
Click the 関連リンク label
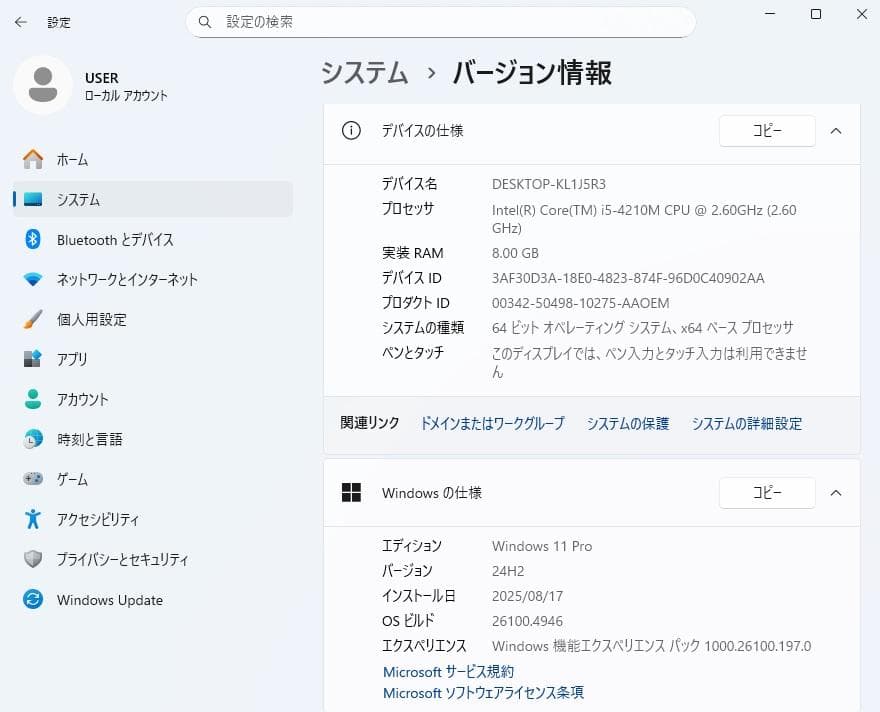[370, 422]
